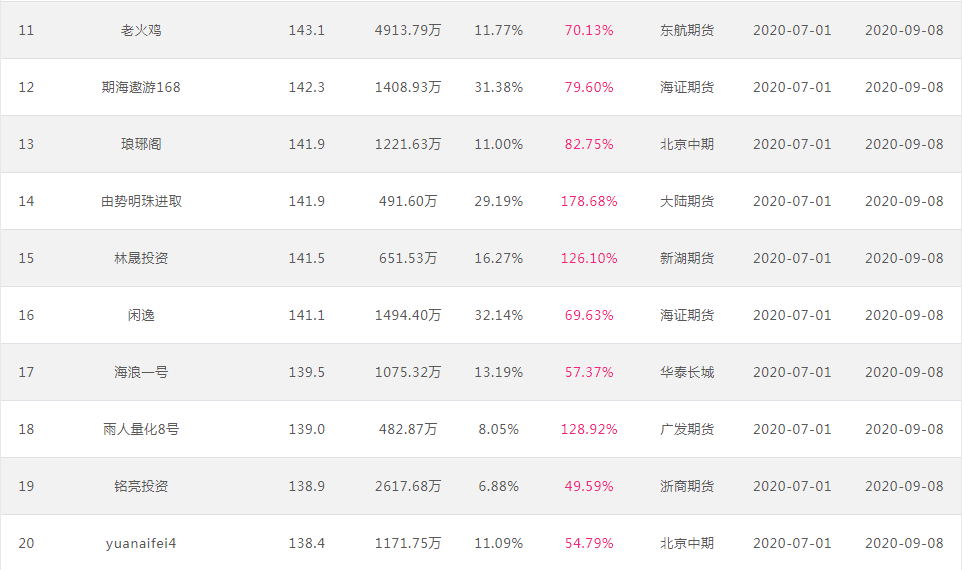Select the 闲逸 account name

pos(140,315)
